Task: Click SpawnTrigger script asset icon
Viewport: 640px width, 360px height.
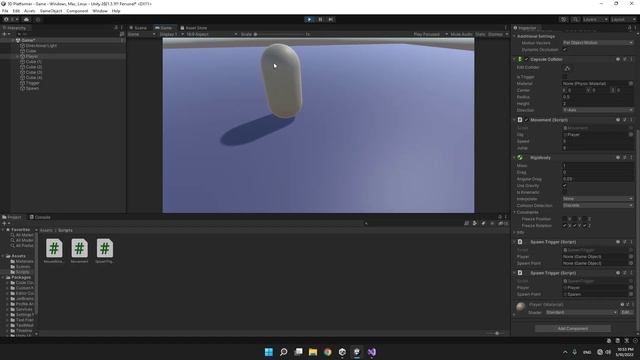Action: click(105, 248)
